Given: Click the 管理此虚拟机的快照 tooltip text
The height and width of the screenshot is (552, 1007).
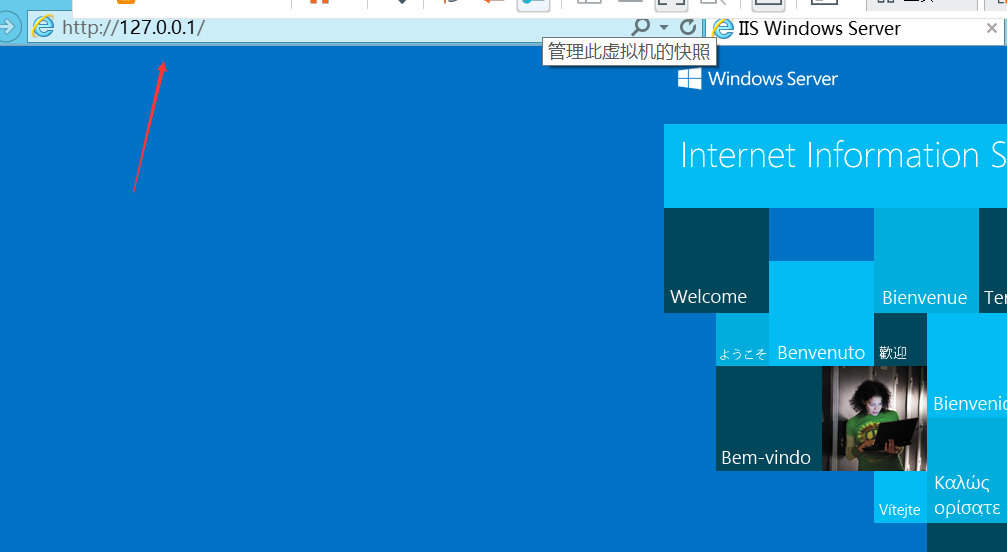Looking at the screenshot, I should tap(629, 51).
